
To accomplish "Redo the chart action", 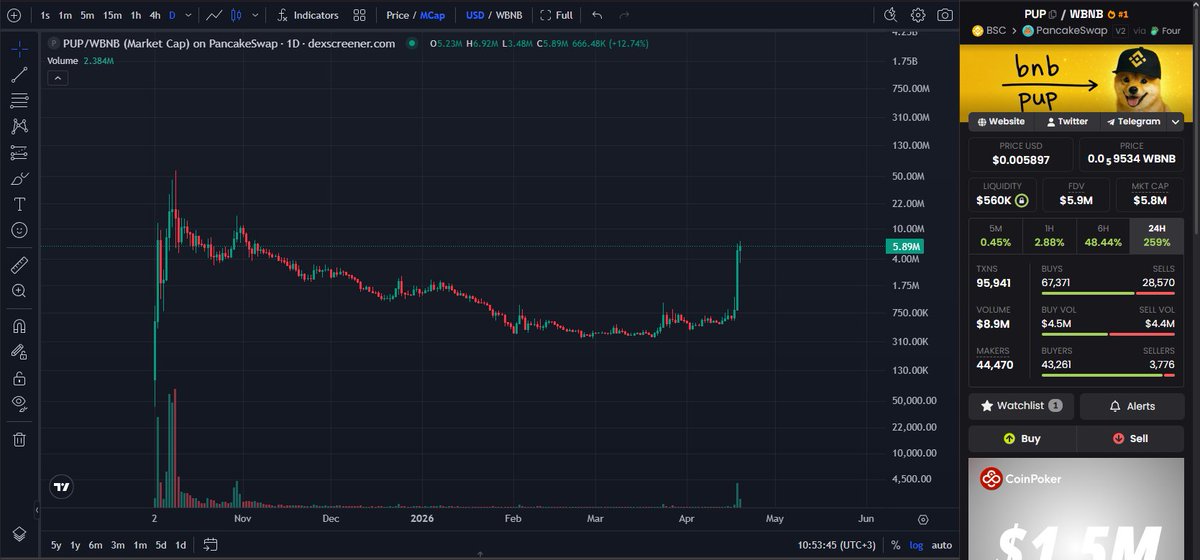I will [625, 15].
